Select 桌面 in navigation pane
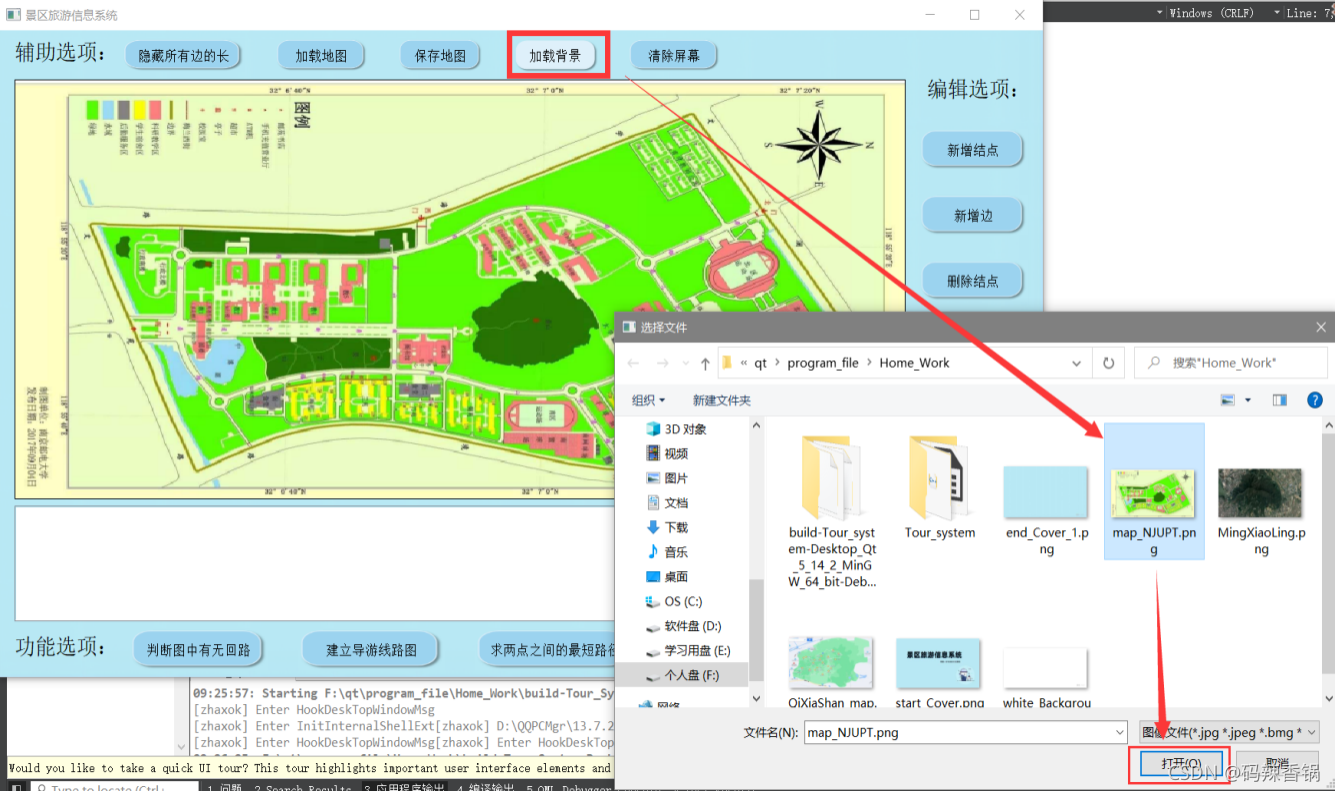 pos(676,576)
